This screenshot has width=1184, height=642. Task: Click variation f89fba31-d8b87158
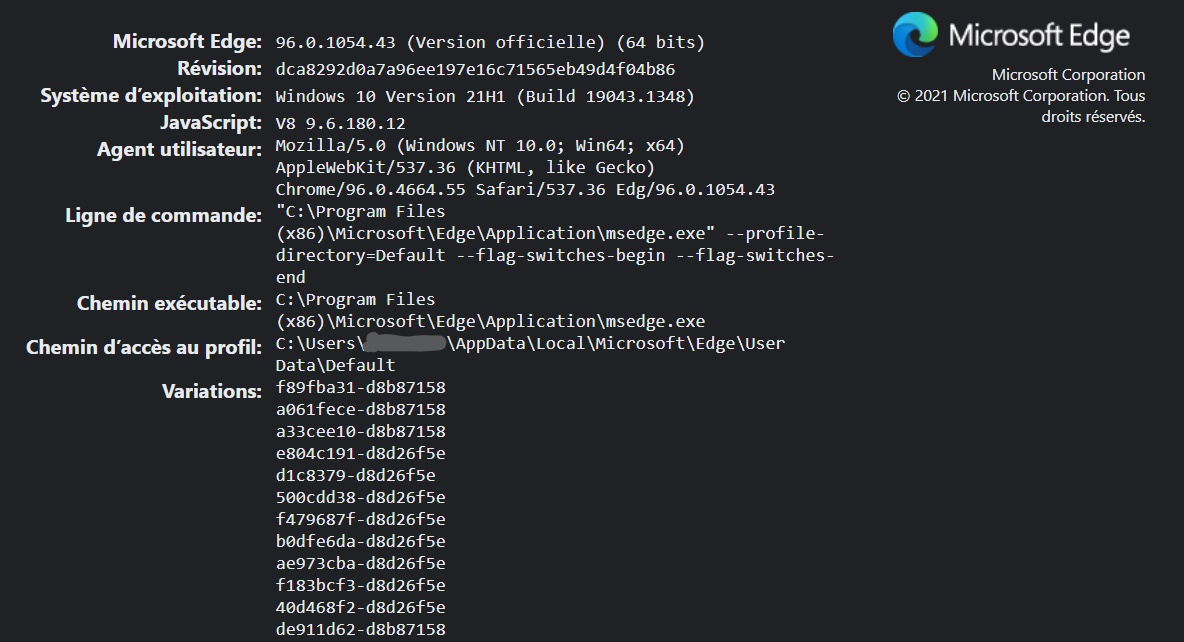point(360,387)
